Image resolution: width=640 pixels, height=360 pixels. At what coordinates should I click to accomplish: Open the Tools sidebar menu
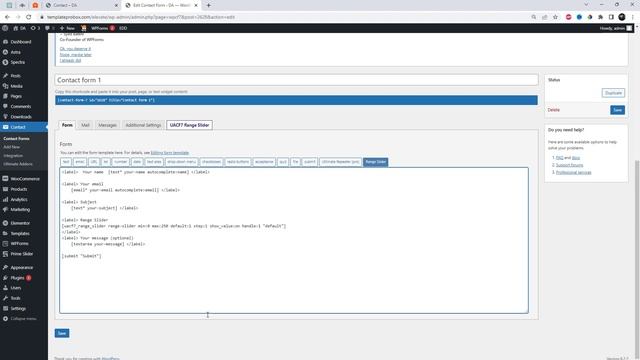click(16, 298)
